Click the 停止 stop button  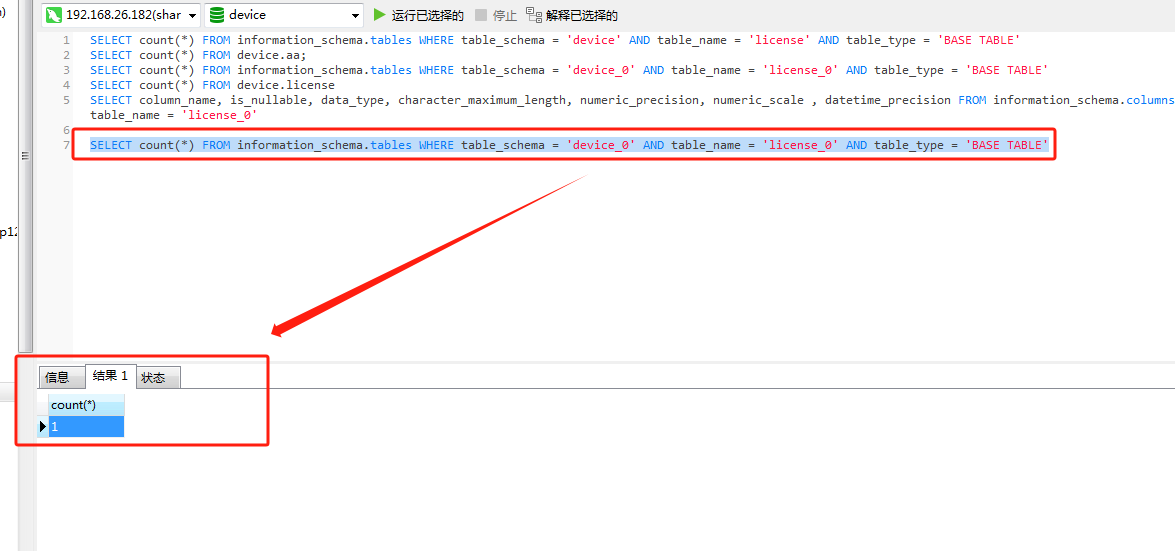[495, 15]
